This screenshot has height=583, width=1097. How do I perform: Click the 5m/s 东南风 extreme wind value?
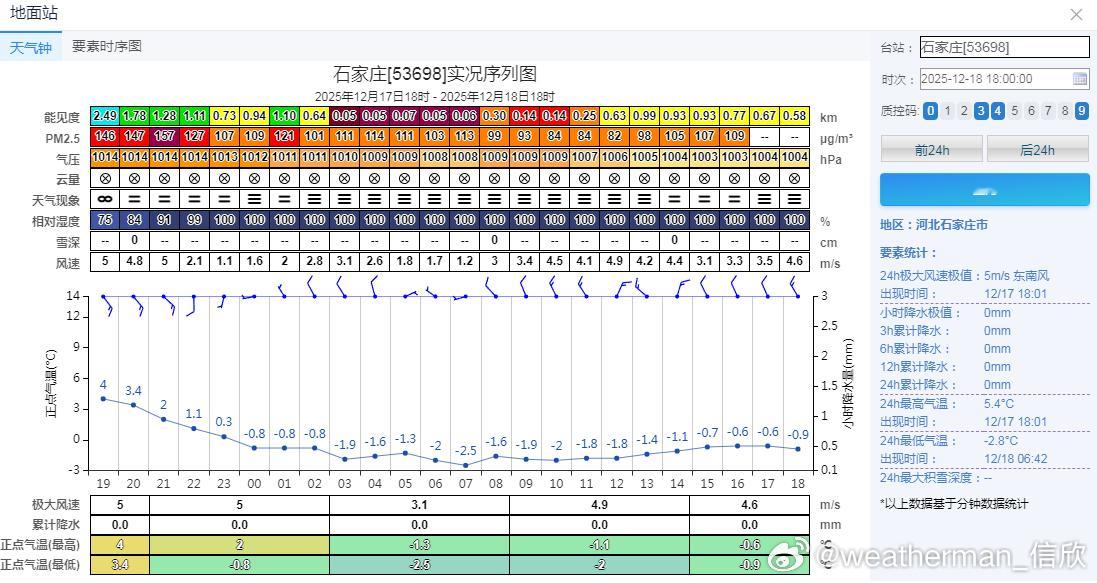pos(1017,276)
